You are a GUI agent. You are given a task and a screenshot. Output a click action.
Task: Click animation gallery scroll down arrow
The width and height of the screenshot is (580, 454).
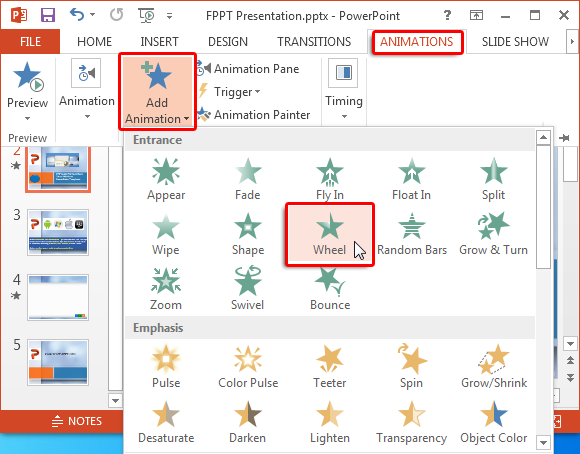click(x=543, y=443)
